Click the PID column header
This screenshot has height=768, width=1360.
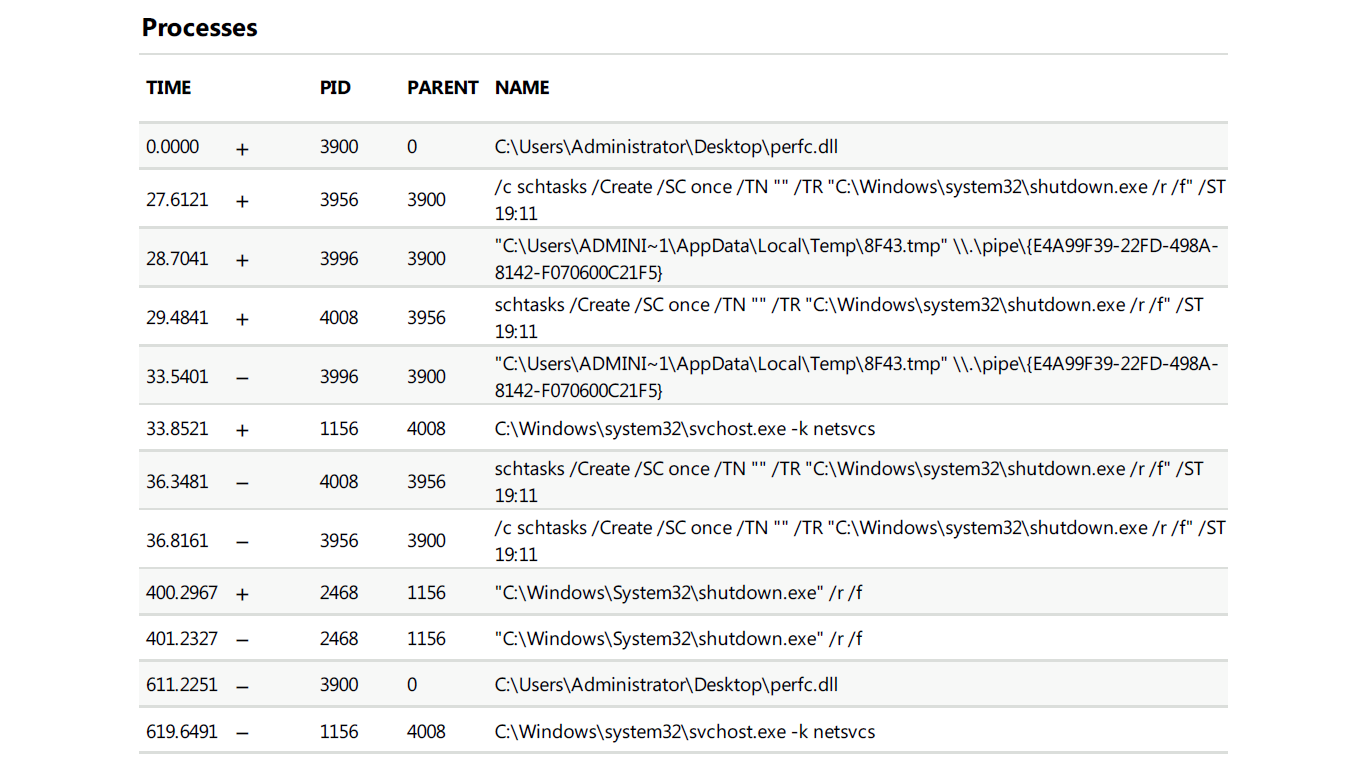(x=335, y=88)
